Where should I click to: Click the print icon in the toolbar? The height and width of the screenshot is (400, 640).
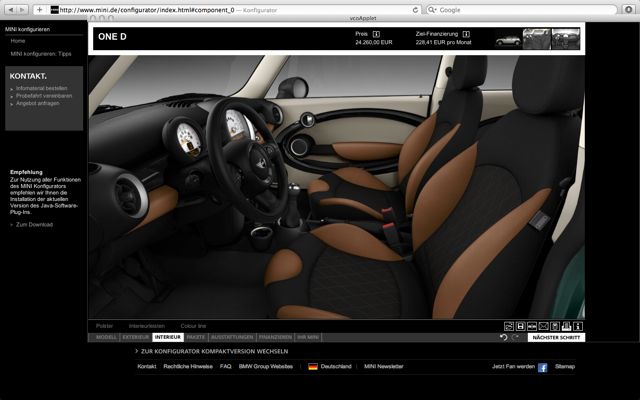[566, 326]
